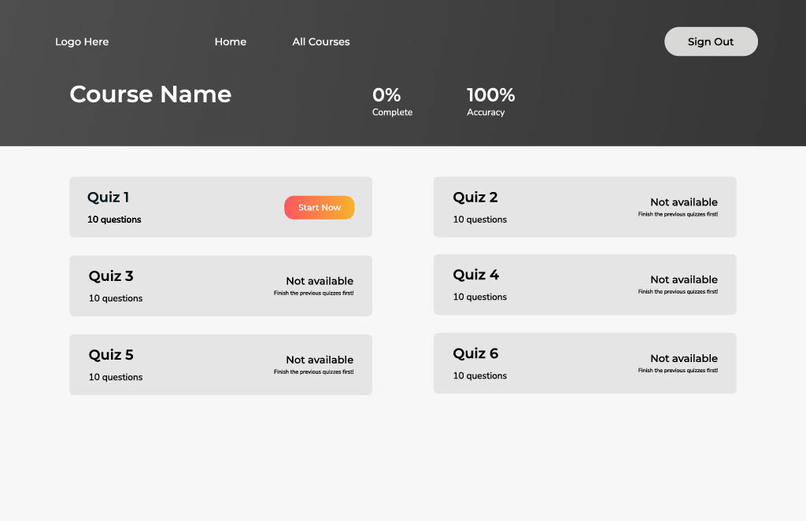Click Not available in Quiz 3 card
Viewport: 806px width, 521px height.
coord(320,281)
